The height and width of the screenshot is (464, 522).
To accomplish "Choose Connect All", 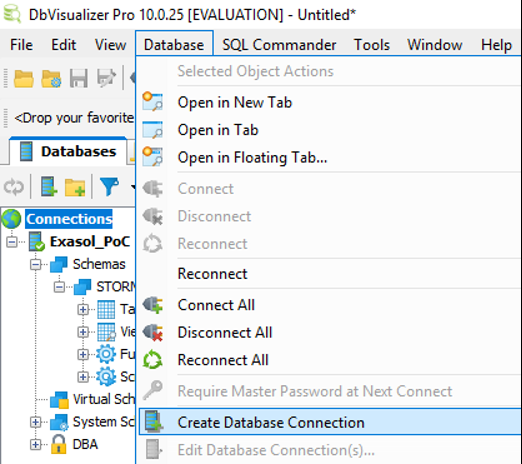I will pos(329,305).
